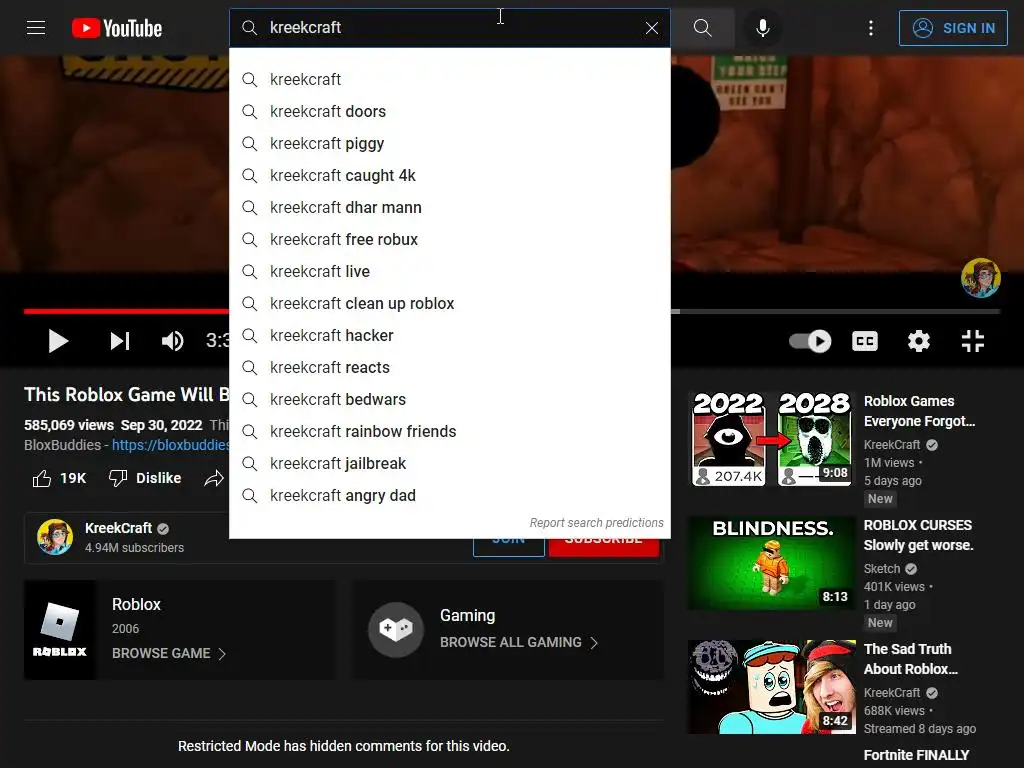
Task: Choose the plain "kreekcraft" suggestion
Action: 449,80
